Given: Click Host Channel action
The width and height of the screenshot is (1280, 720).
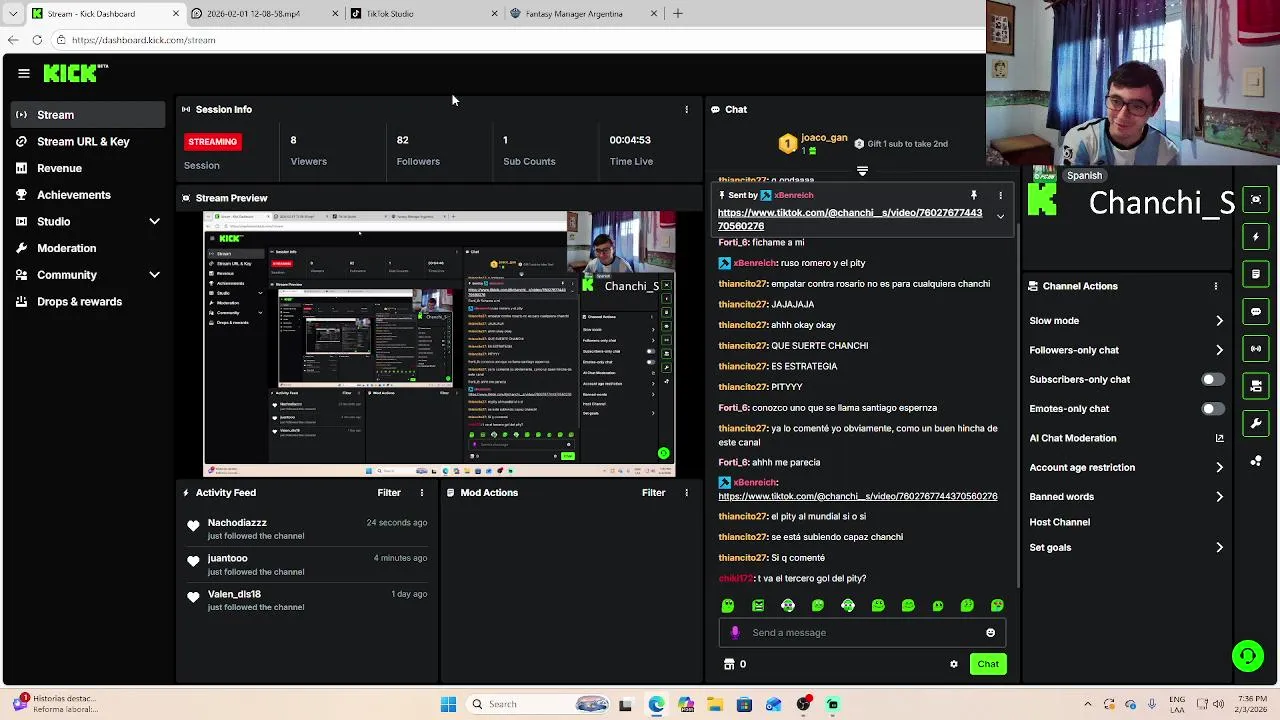Looking at the screenshot, I should [x=1060, y=522].
